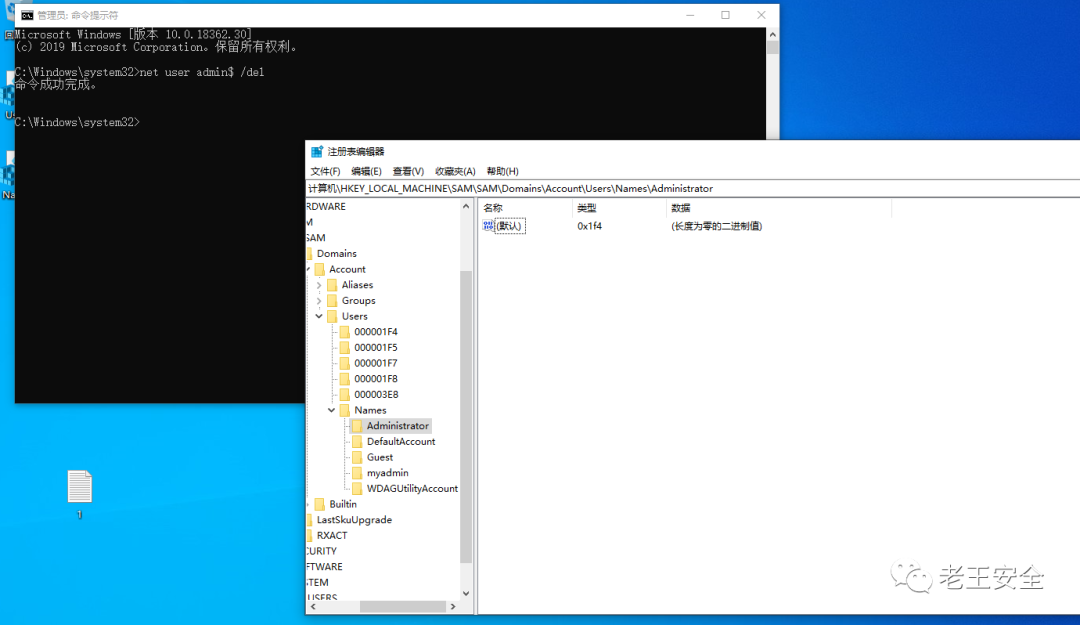Click the Command Prompt title bar icon
The height and width of the screenshot is (625, 1080).
pos(27,15)
